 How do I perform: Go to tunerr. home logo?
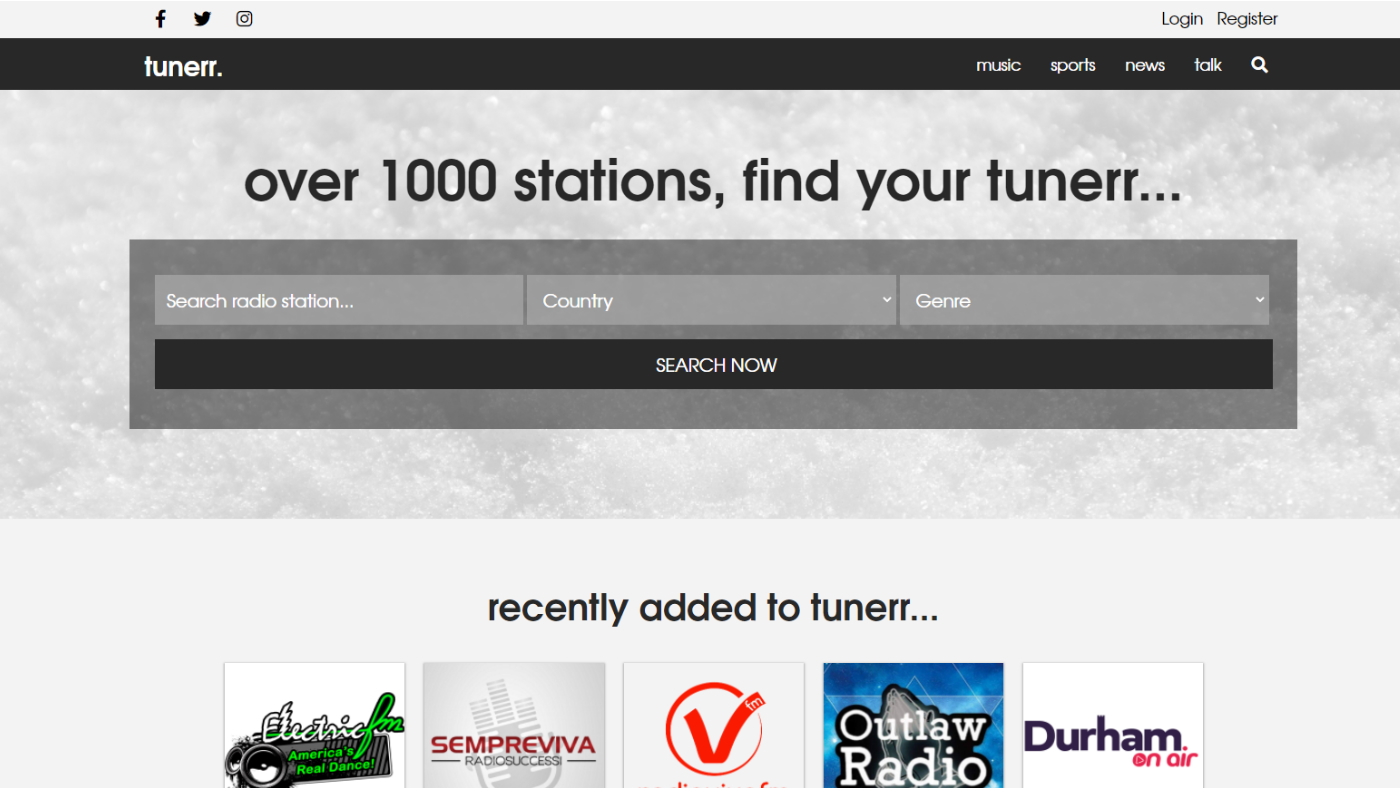(x=183, y=66)
